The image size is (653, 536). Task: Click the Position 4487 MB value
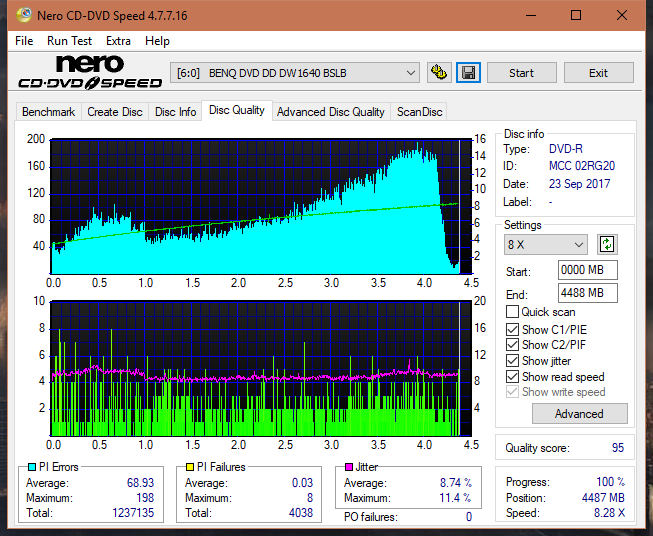(603, 498)
